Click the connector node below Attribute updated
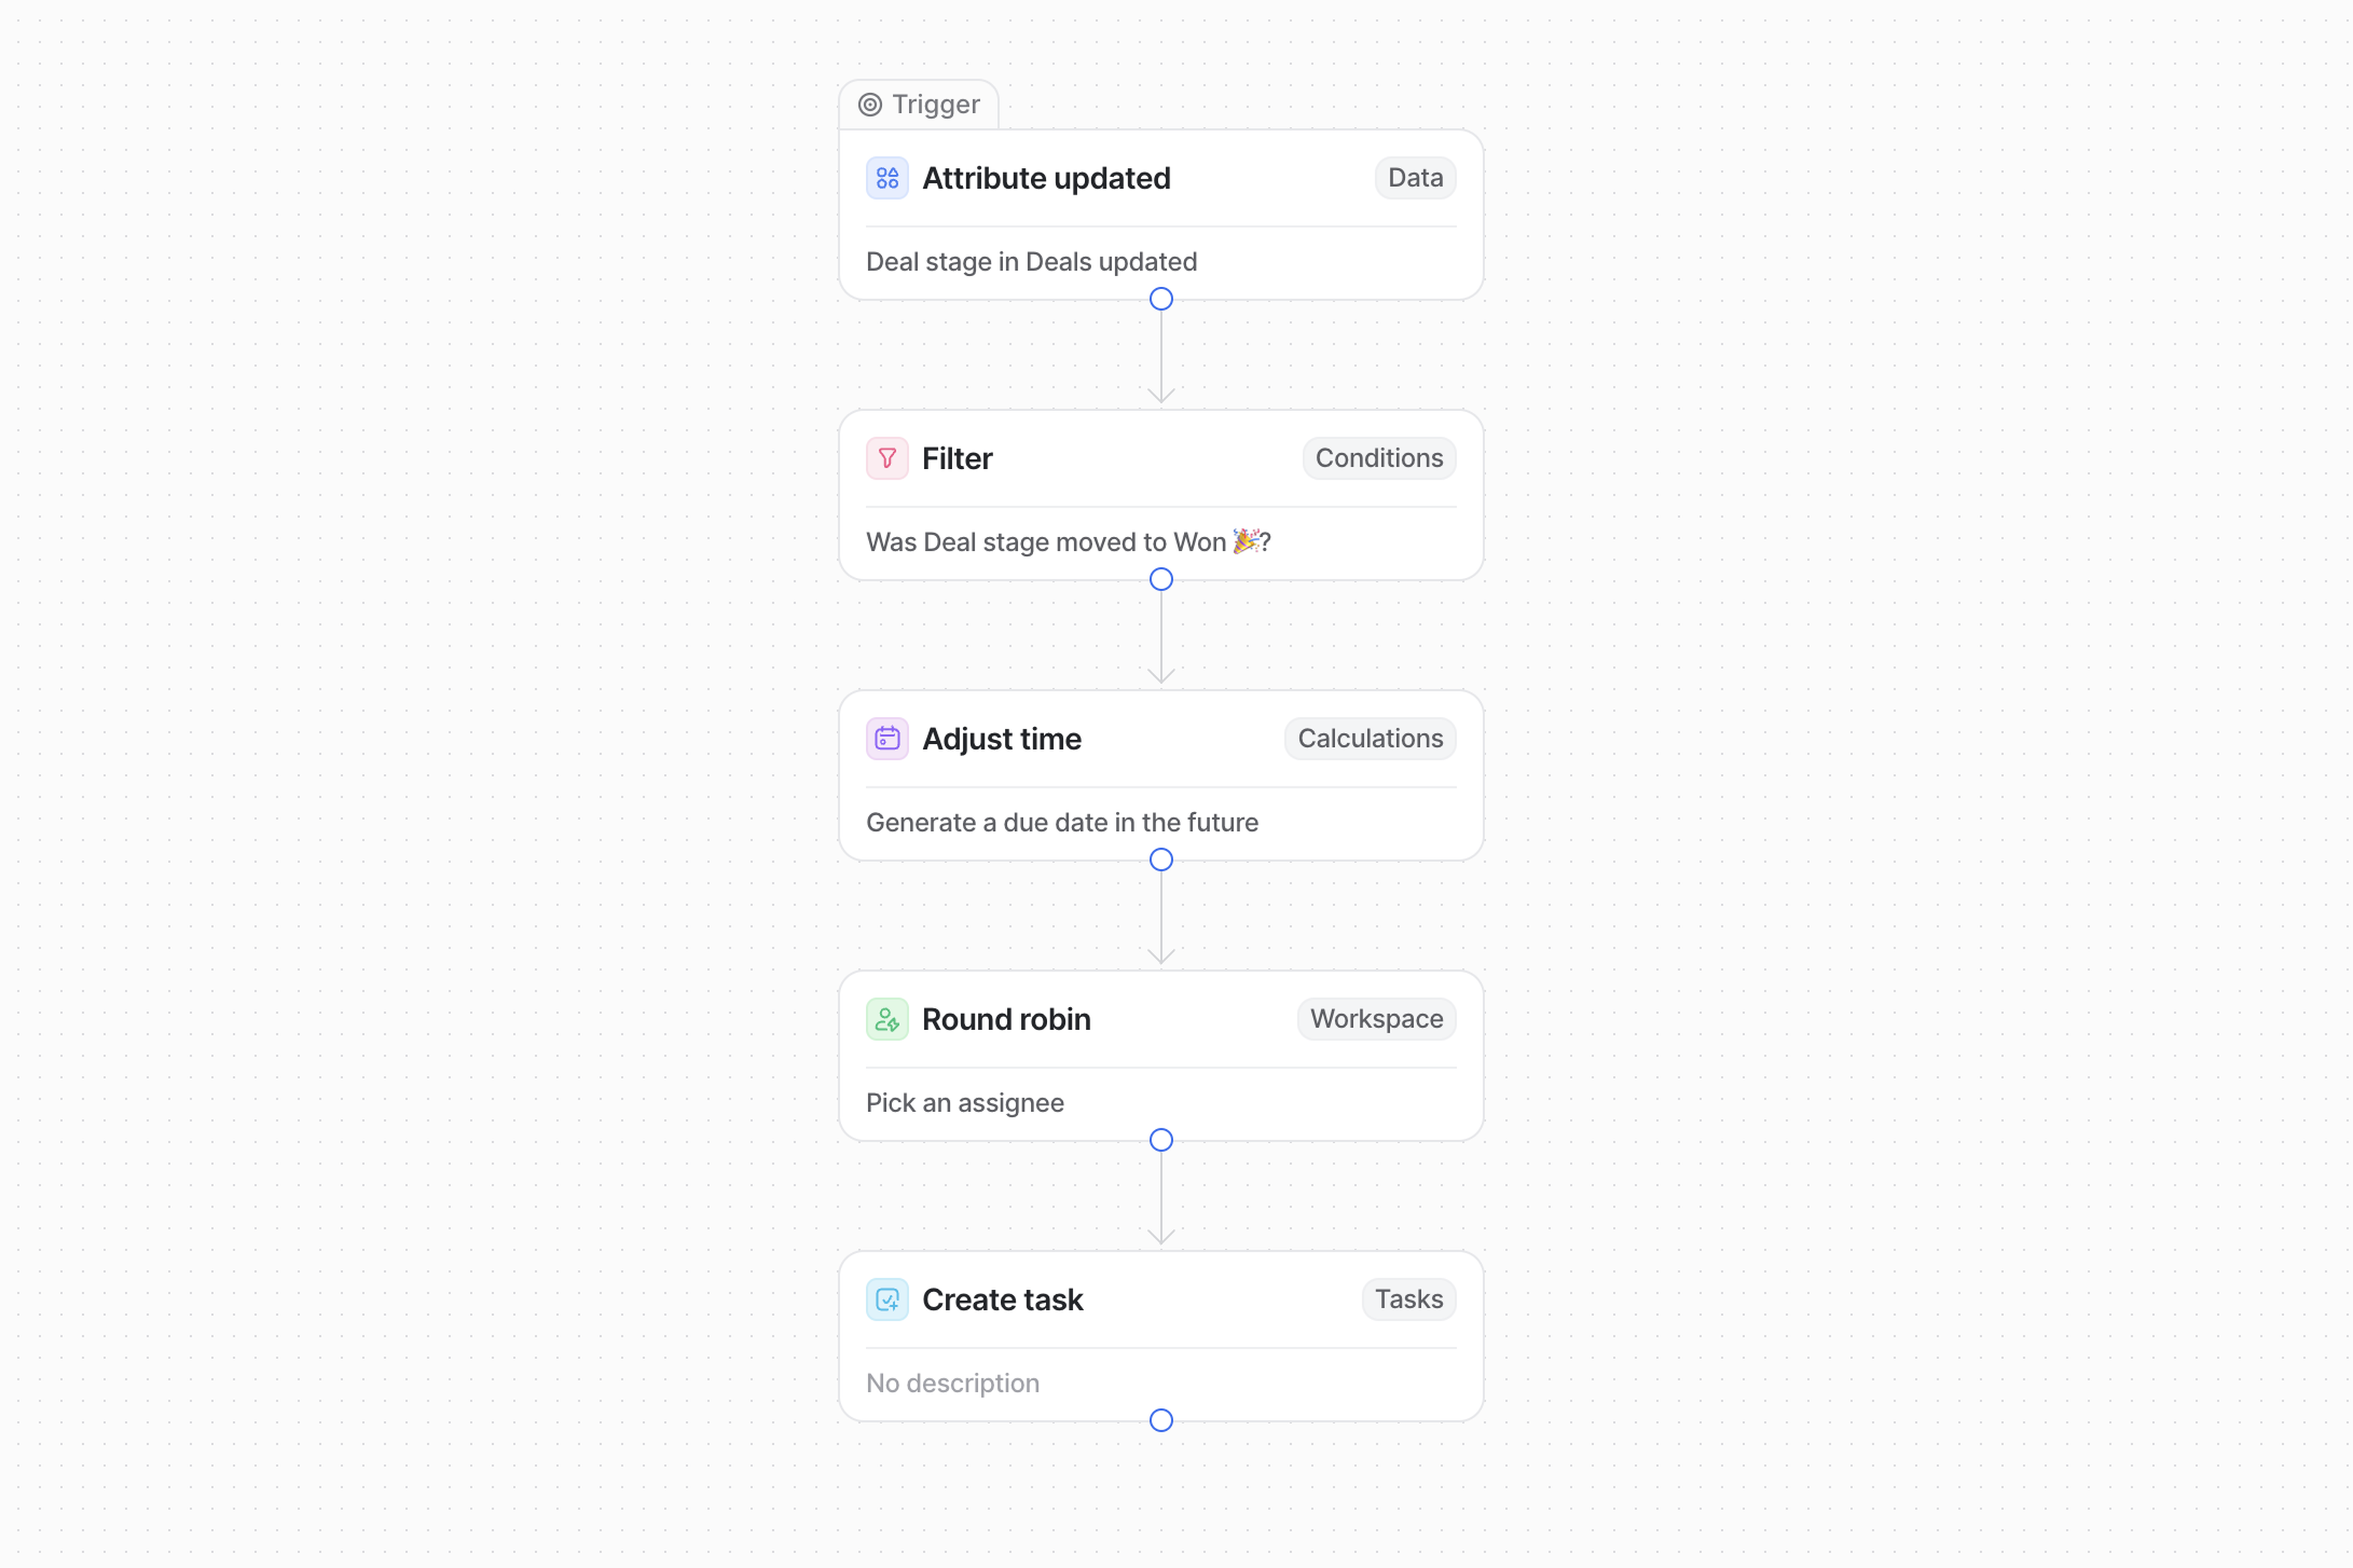The width and height of the screenshot is (2353, 1568). (x=1161, y=299)
